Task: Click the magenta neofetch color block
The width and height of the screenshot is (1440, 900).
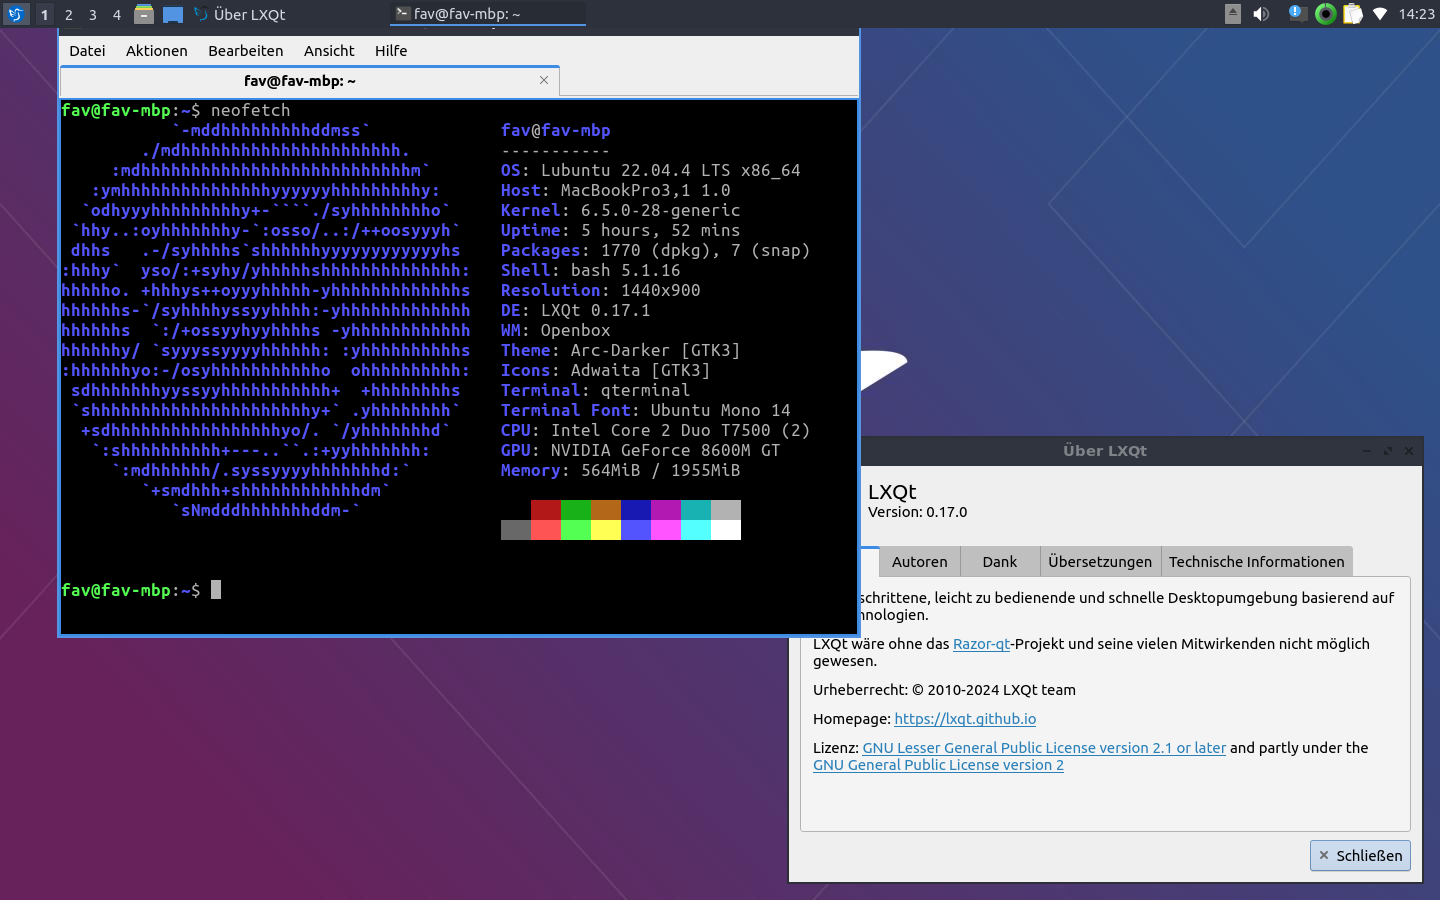Action: click(x=666, y=510)
